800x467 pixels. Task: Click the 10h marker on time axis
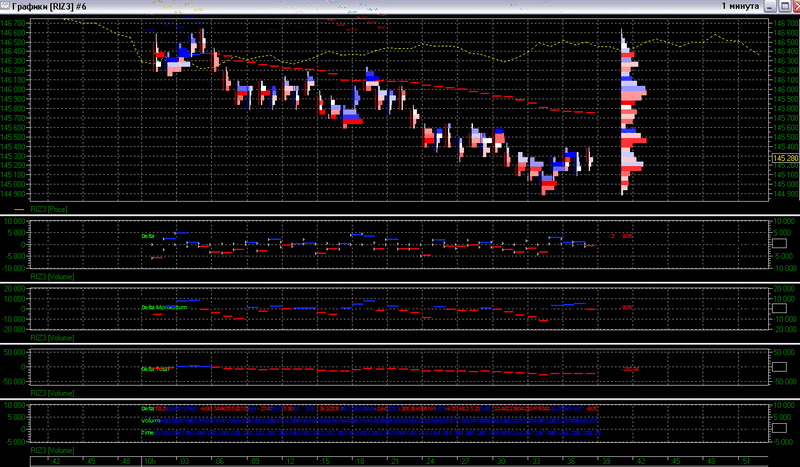pos(148,461)
